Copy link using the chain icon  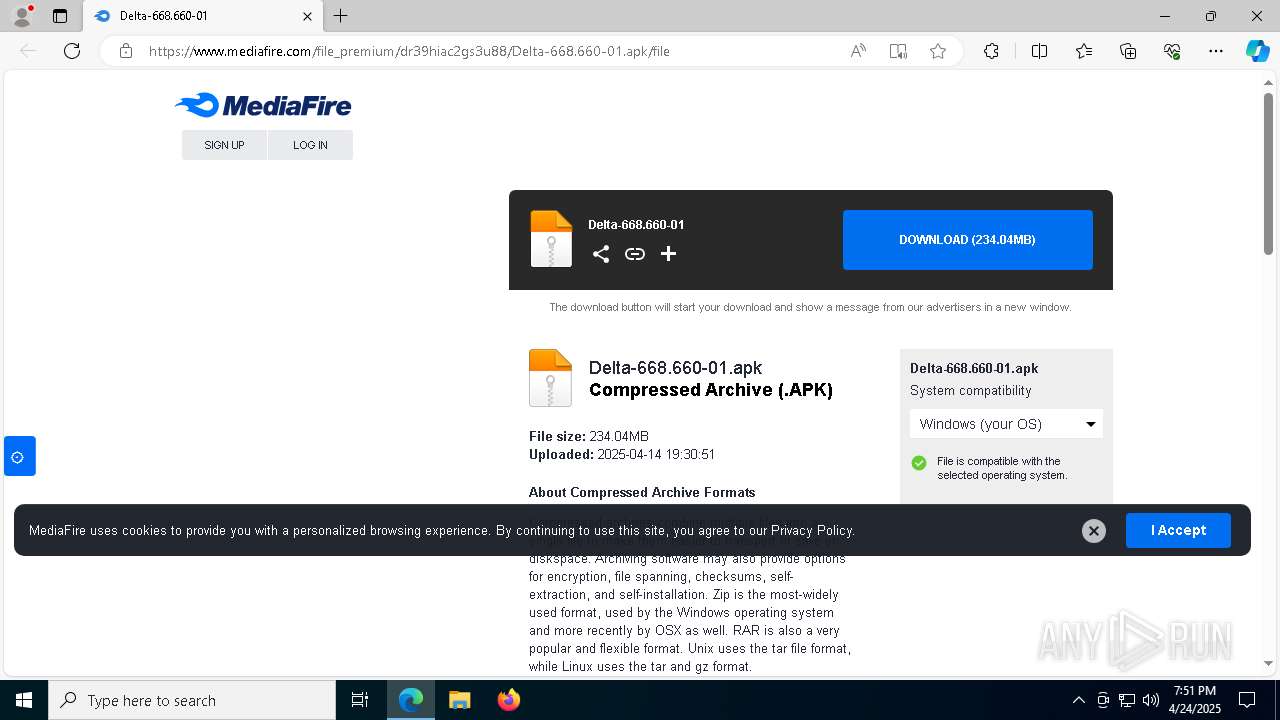(x=635, y=254)
